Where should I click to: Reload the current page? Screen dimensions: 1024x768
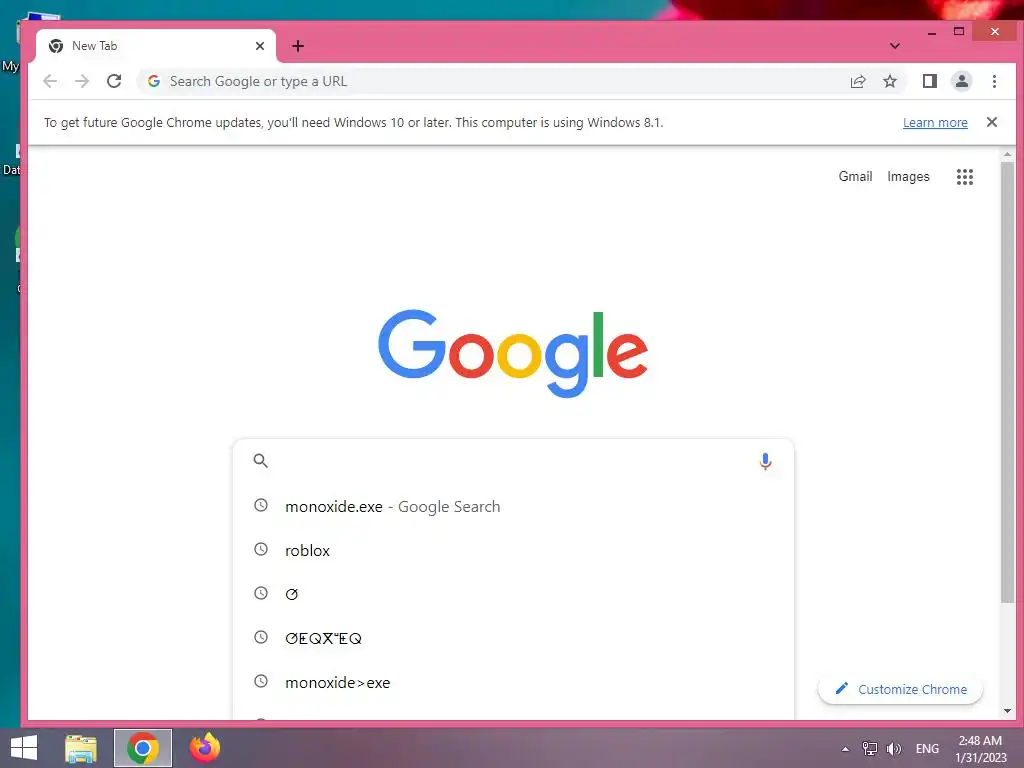click(x=114, y=81)
